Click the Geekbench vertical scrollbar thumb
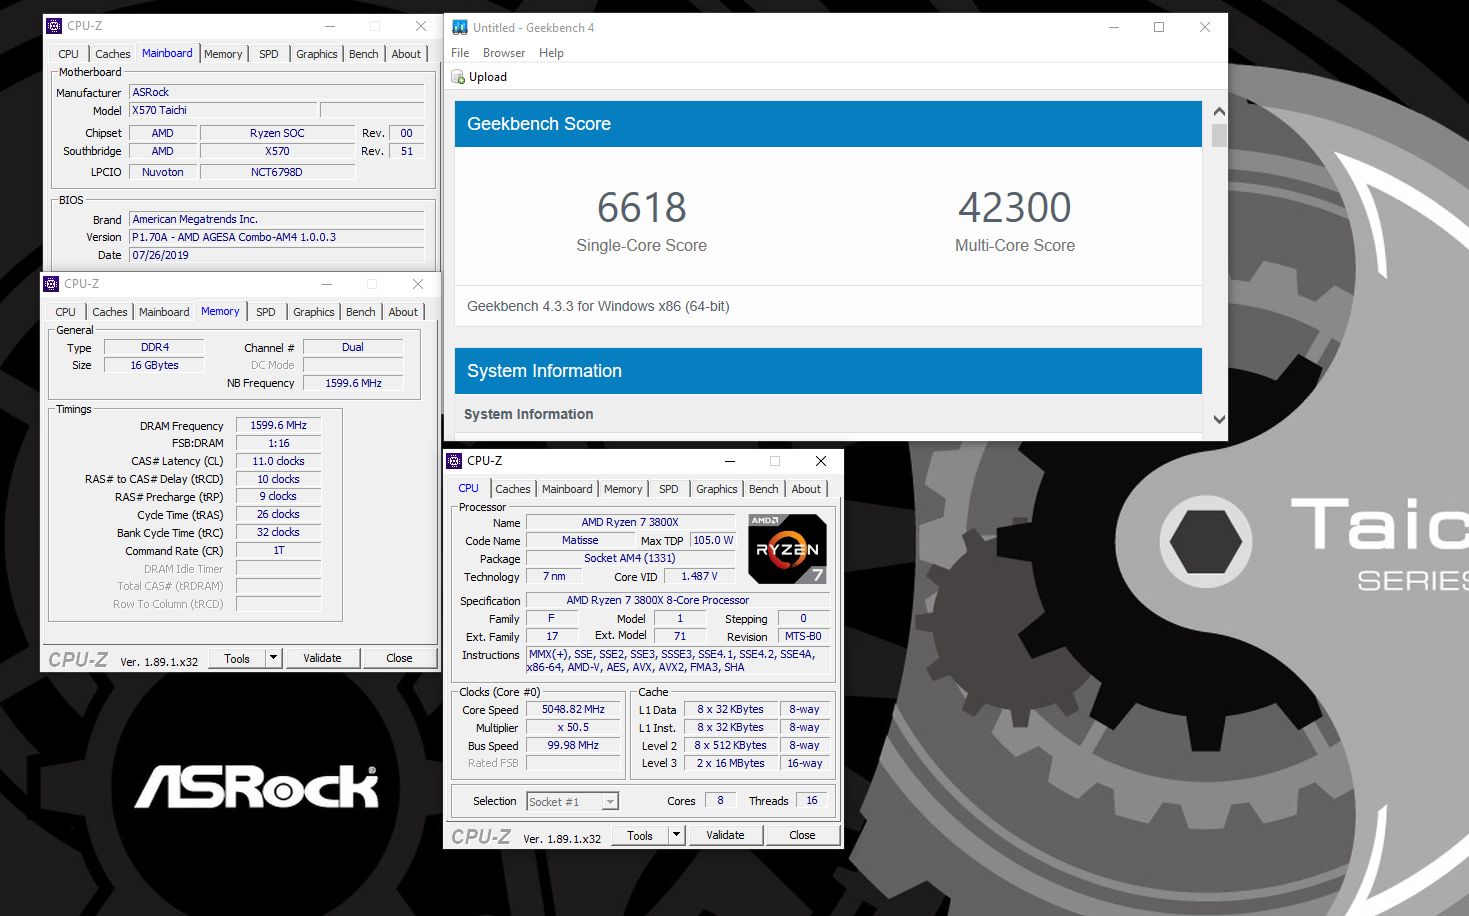Screen dimensions: 1469x916 tap(1219, 135)
